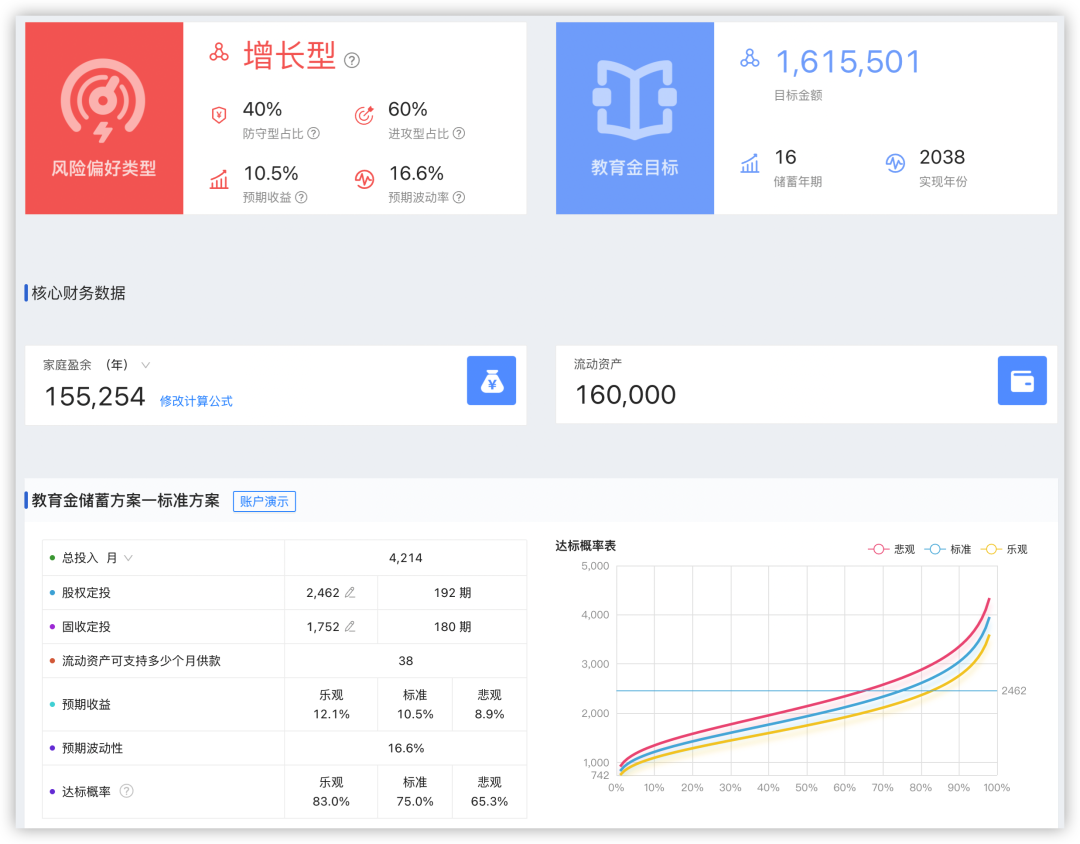Click the 修改计算公式 link

point(196,401)
